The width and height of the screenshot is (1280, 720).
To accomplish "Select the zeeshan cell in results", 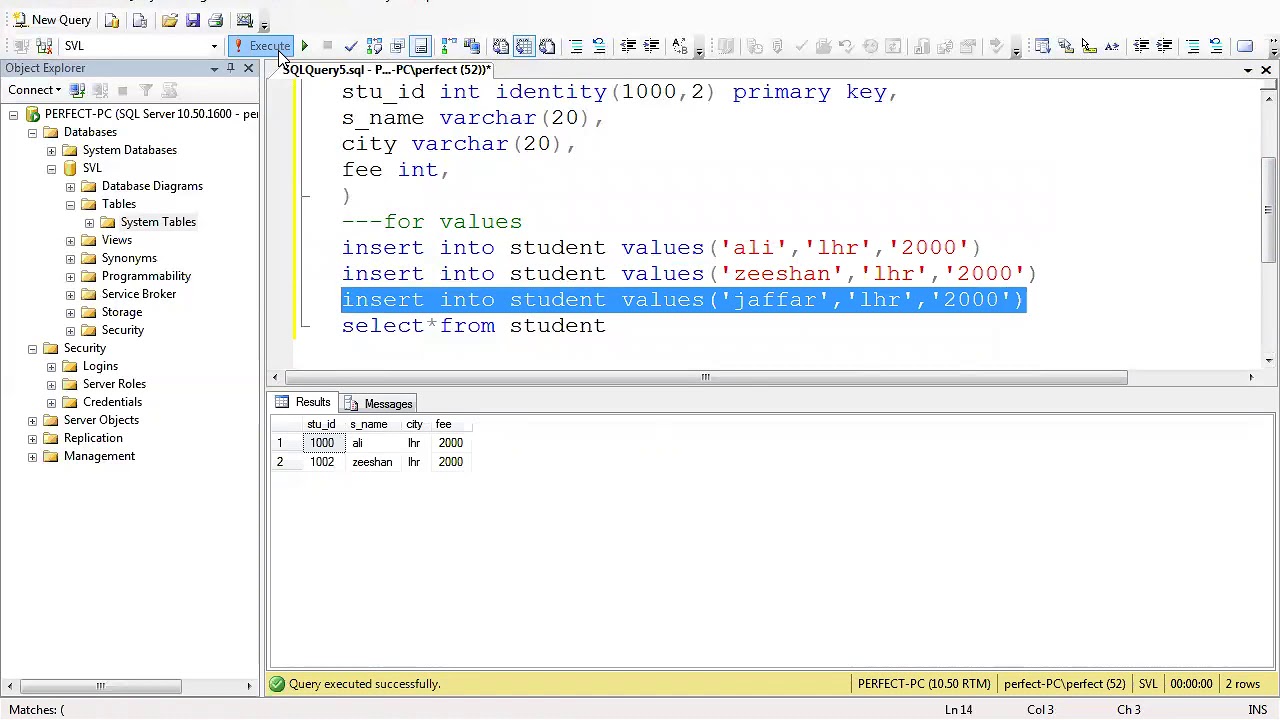I will [372, 462].
